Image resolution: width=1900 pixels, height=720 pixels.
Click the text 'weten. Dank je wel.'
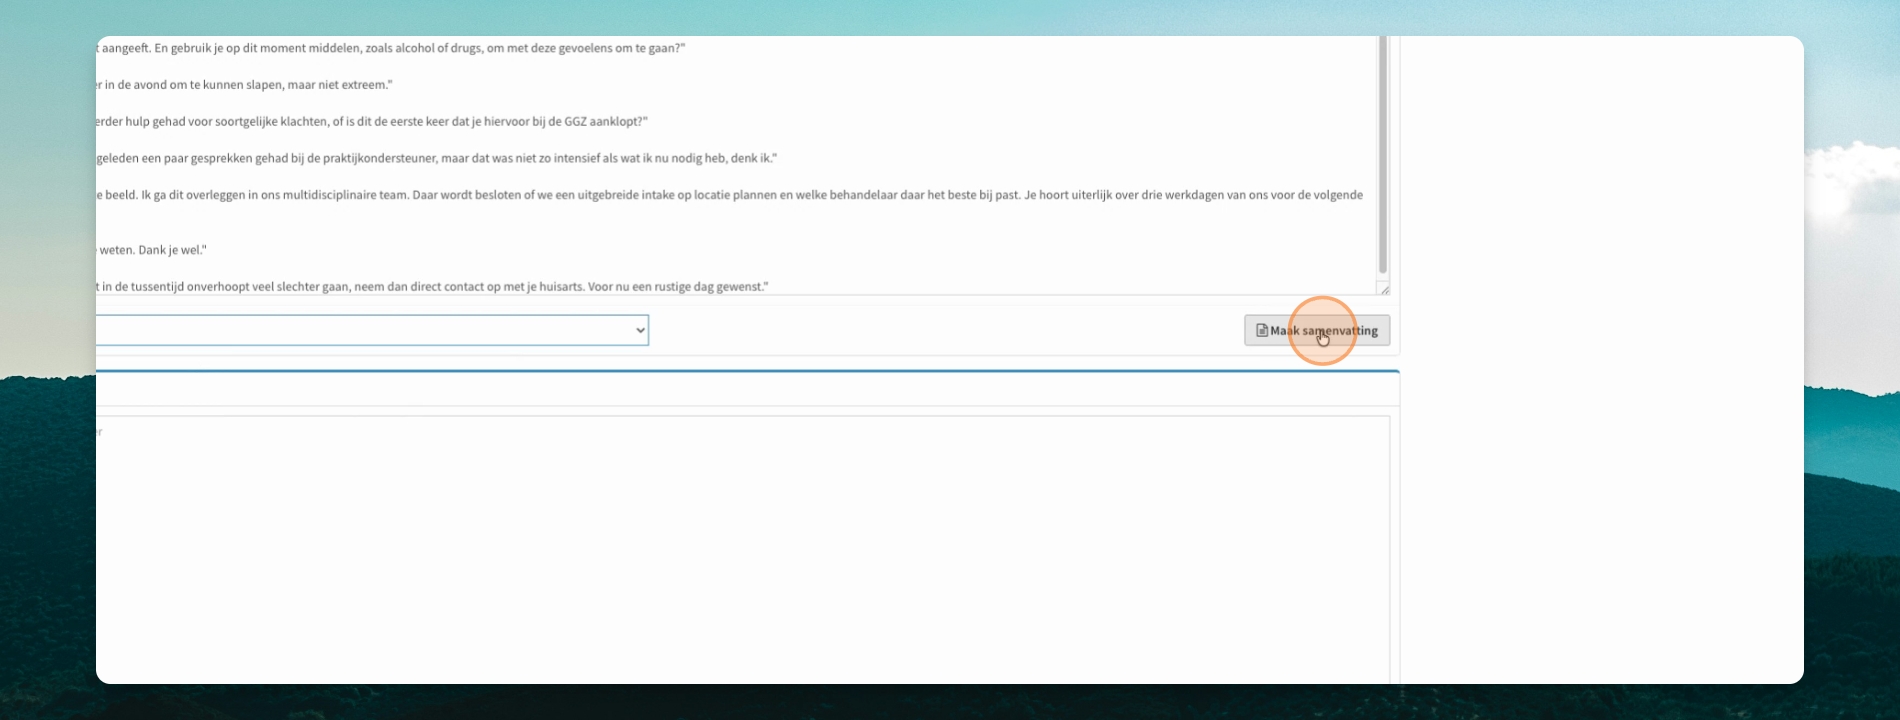coord(153,250)
